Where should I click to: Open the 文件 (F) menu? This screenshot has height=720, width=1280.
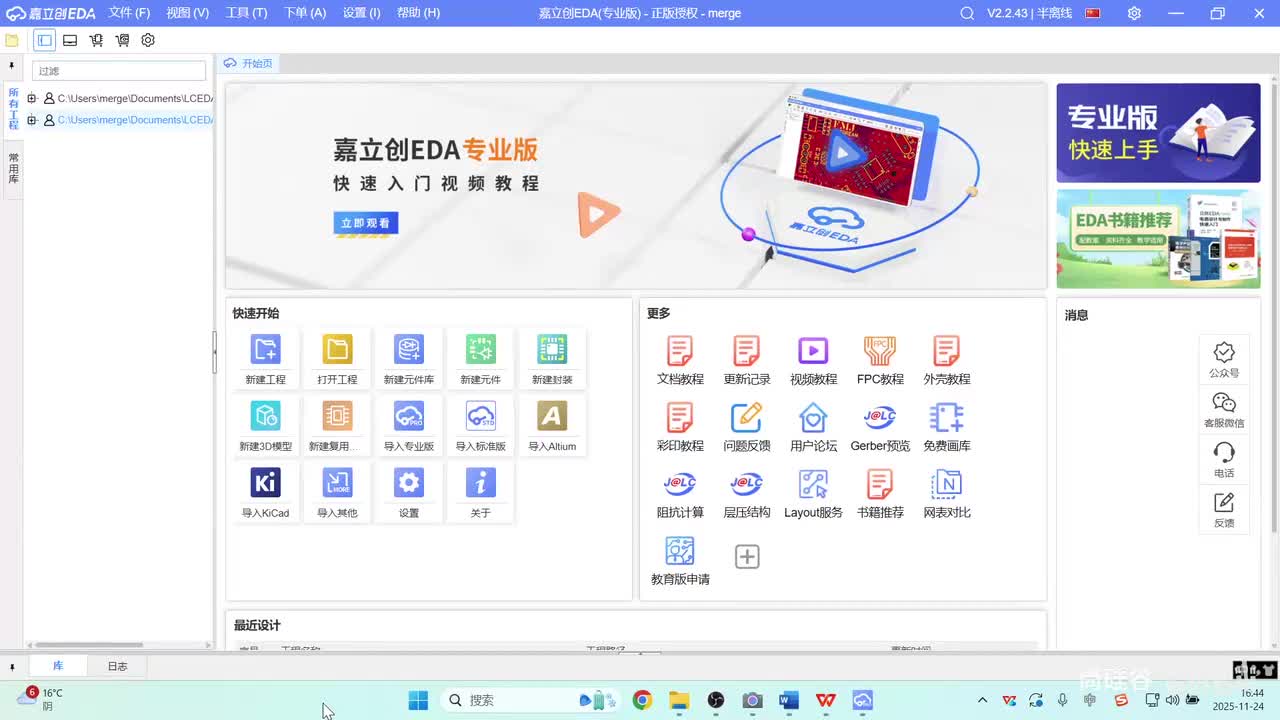(129, 13)
